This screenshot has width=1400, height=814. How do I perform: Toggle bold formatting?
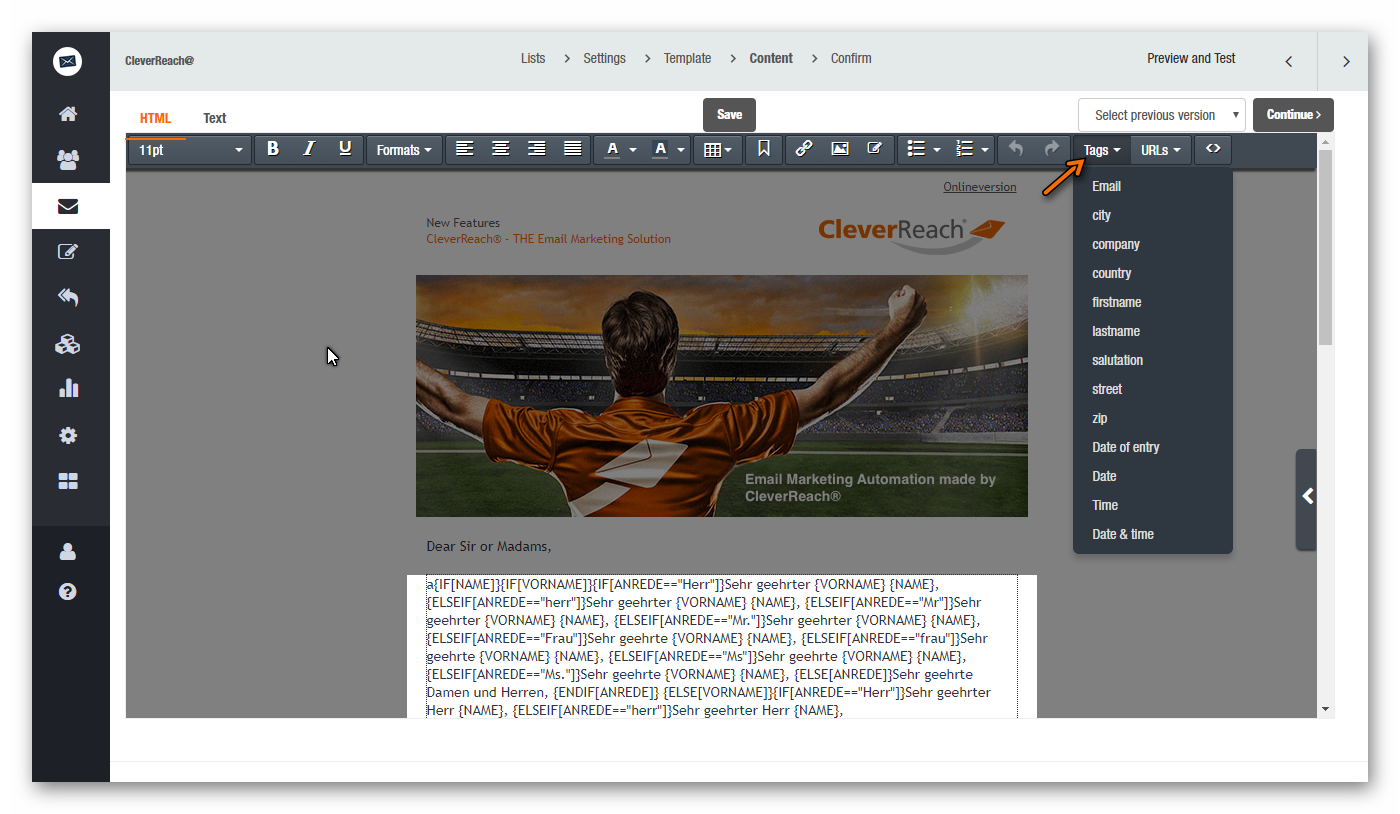[273, 149]
